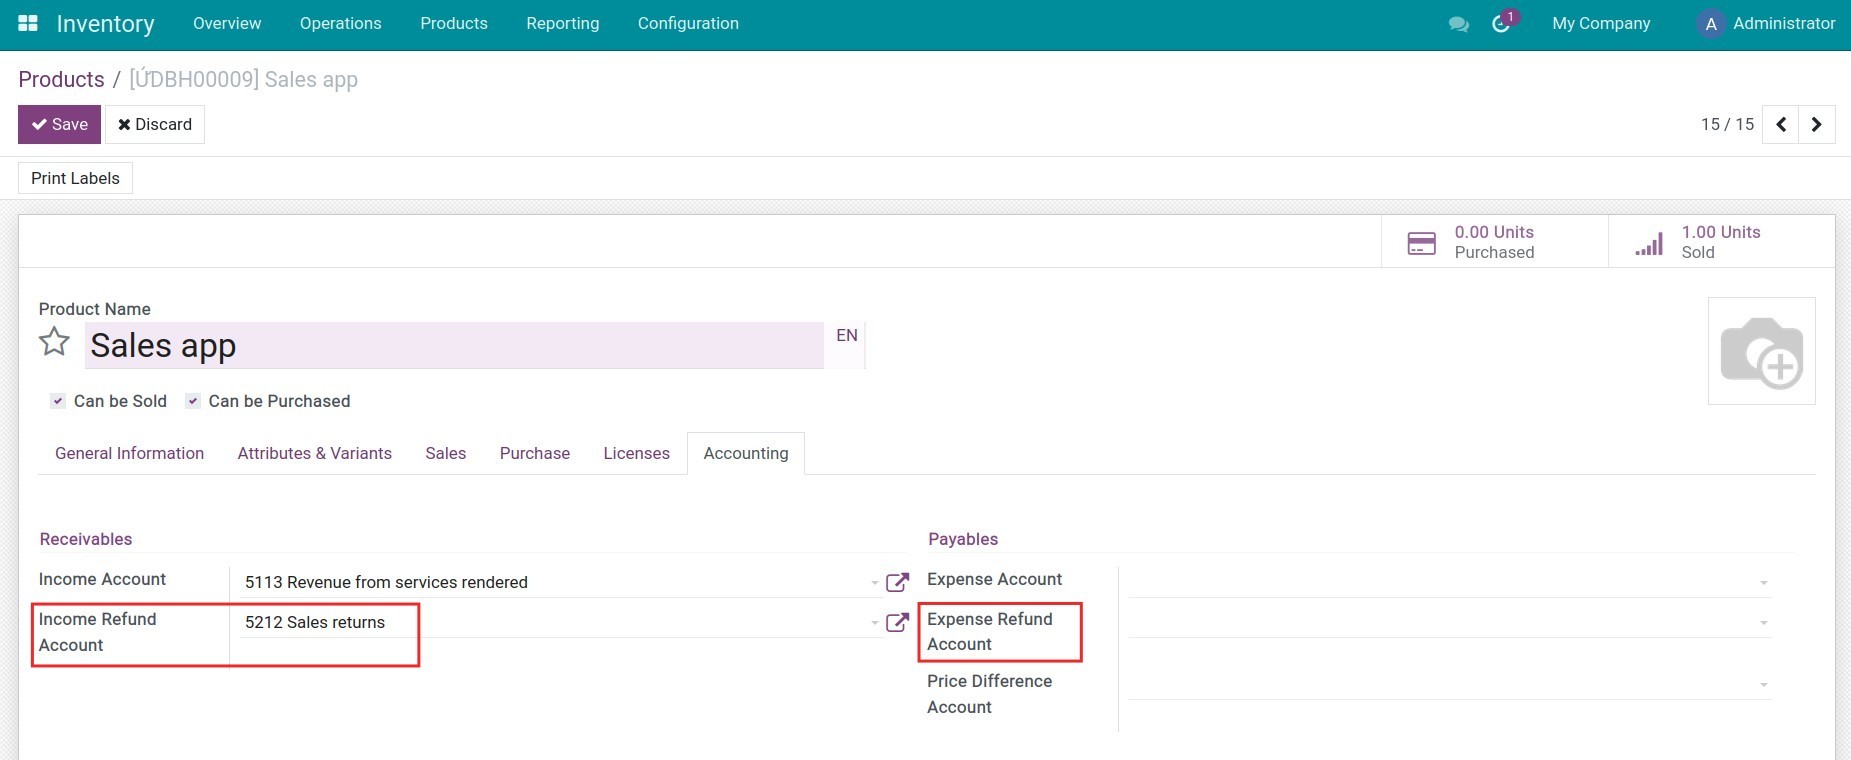Open the Units Sold statistics button

1720,242
